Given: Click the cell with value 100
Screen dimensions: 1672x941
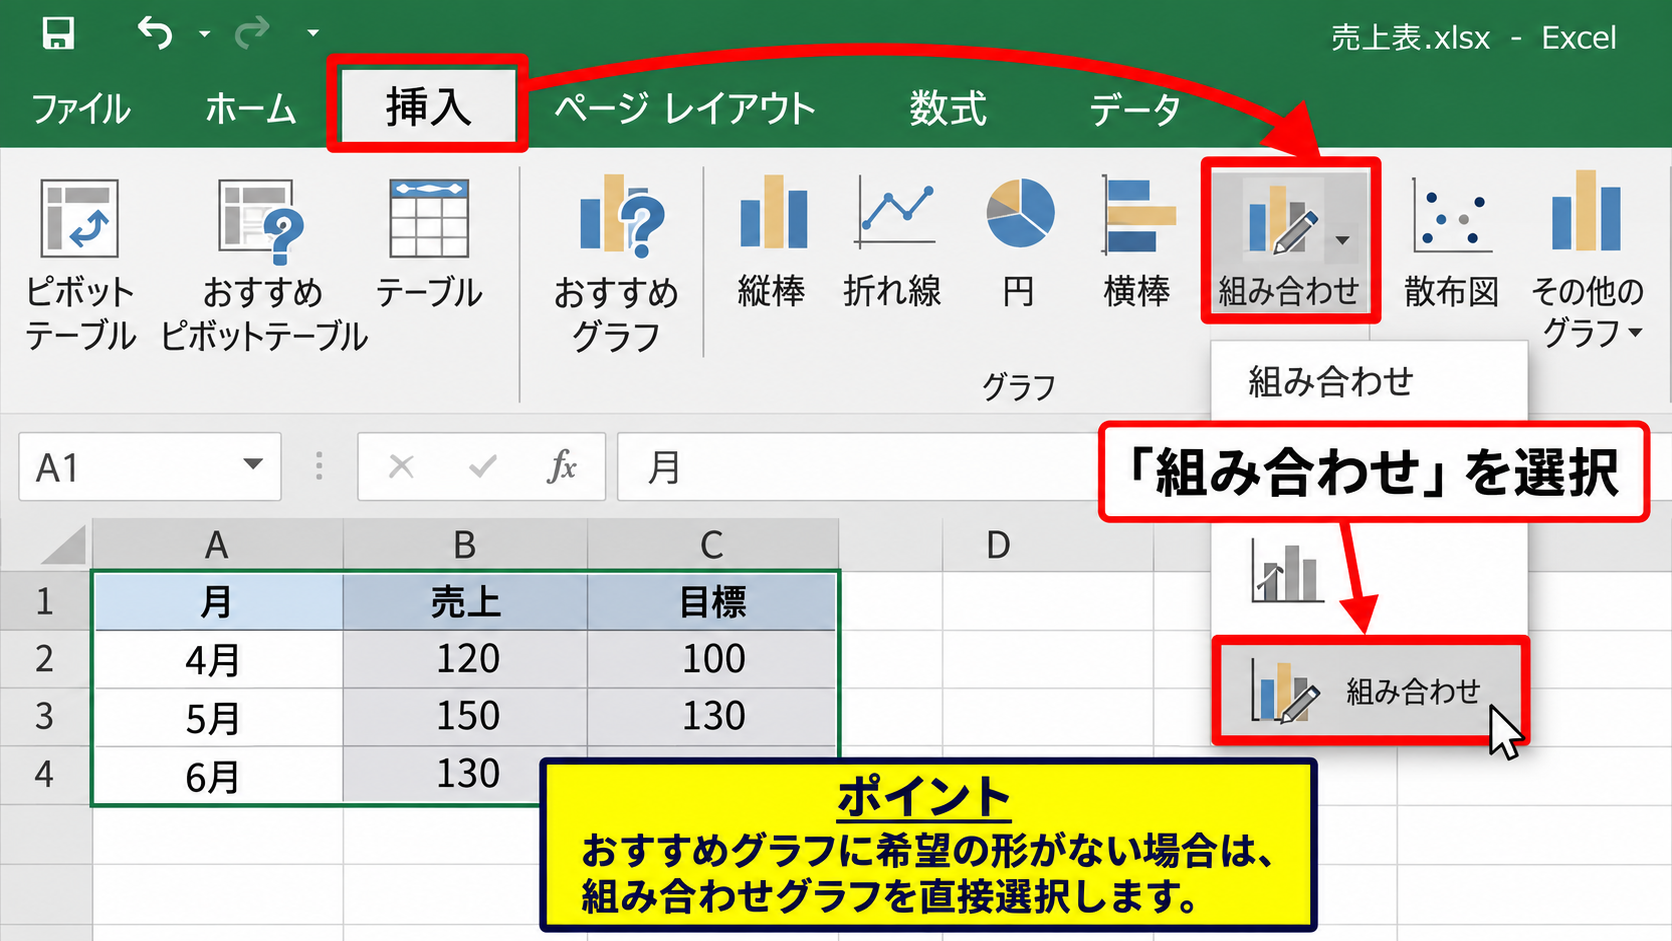Looking at the screenshot, I should click(x=712, y=659).
